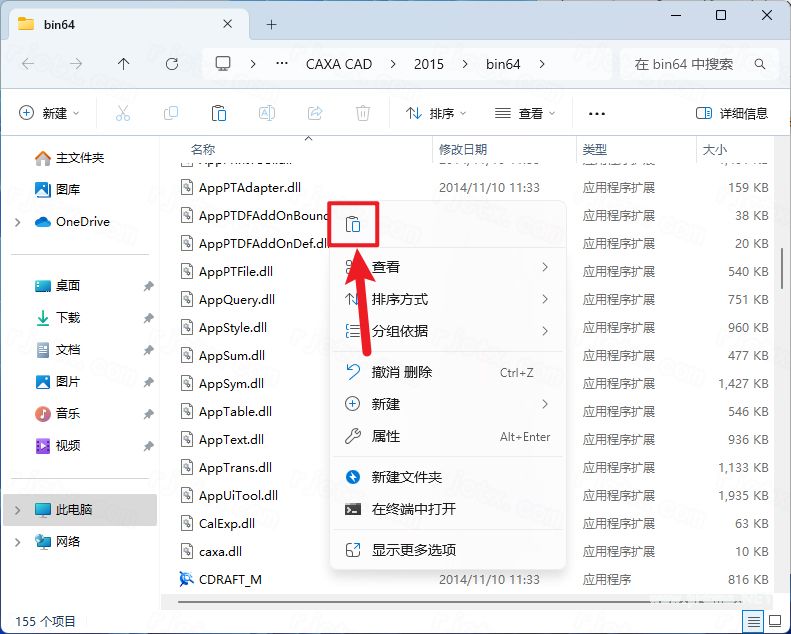Click CAXA CAD breadcrumb segment
The width and height of the screenshot is (791, 634).
point(339,64)
